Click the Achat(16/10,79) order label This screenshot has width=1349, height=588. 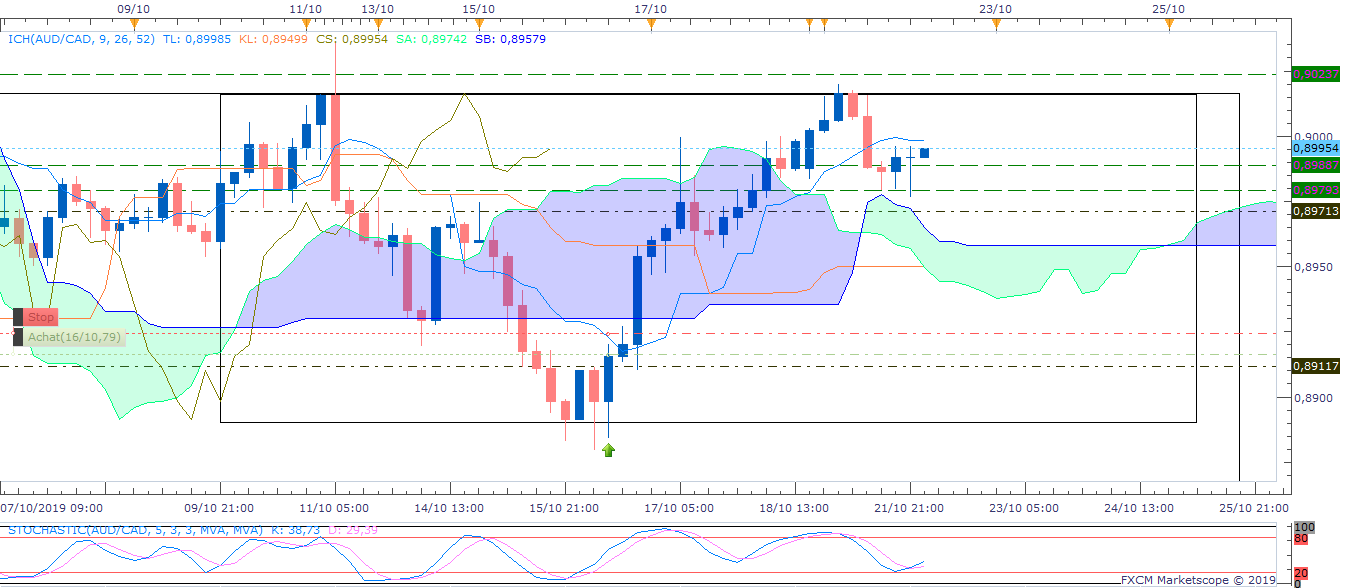pos(74,337)
